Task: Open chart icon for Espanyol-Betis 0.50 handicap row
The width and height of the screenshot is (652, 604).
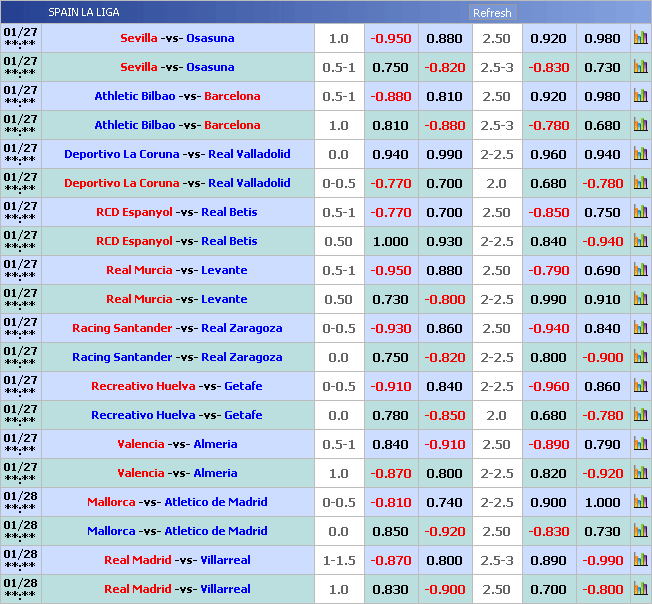Action: tap(640, 241)
